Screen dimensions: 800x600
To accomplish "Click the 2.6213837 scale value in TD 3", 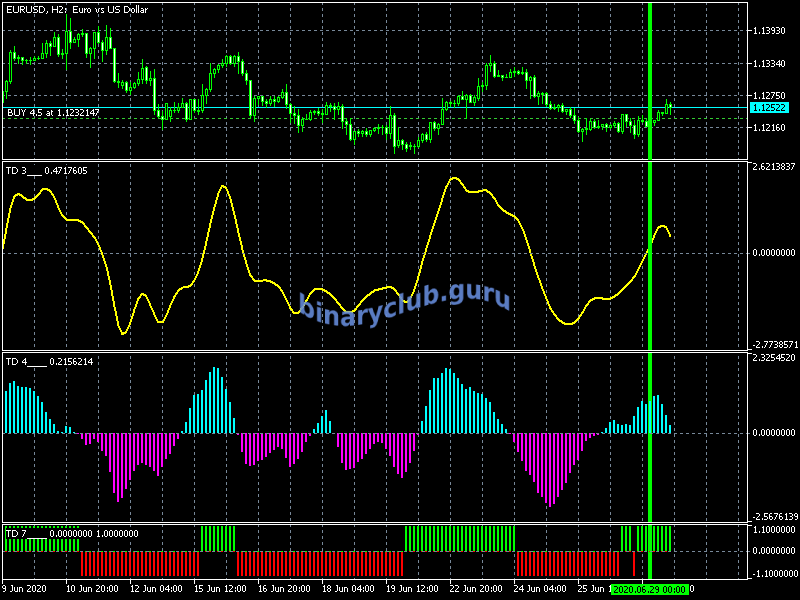I will [x=773, y=167].
